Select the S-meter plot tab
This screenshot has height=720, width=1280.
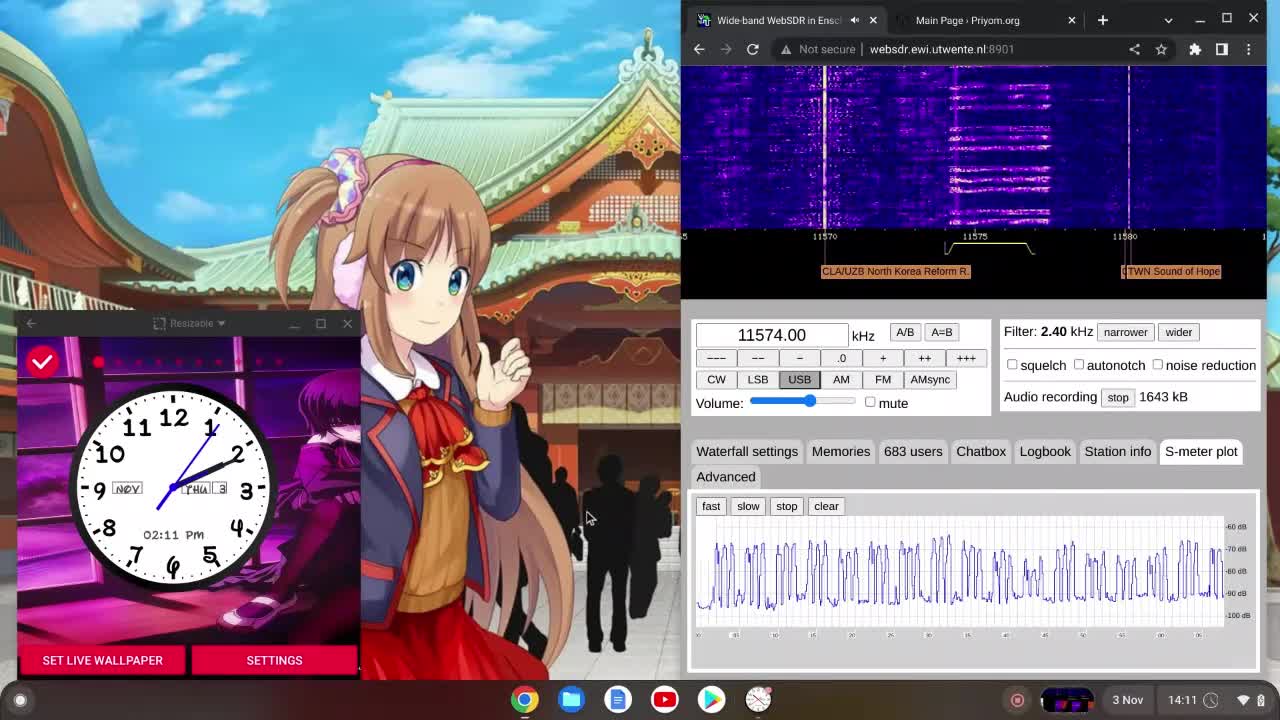(x=1201, y=451)
